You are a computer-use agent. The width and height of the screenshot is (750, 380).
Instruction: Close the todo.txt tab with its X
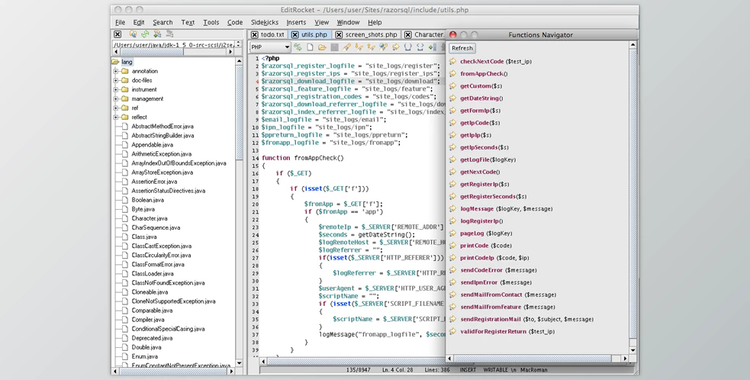(254, 34)
